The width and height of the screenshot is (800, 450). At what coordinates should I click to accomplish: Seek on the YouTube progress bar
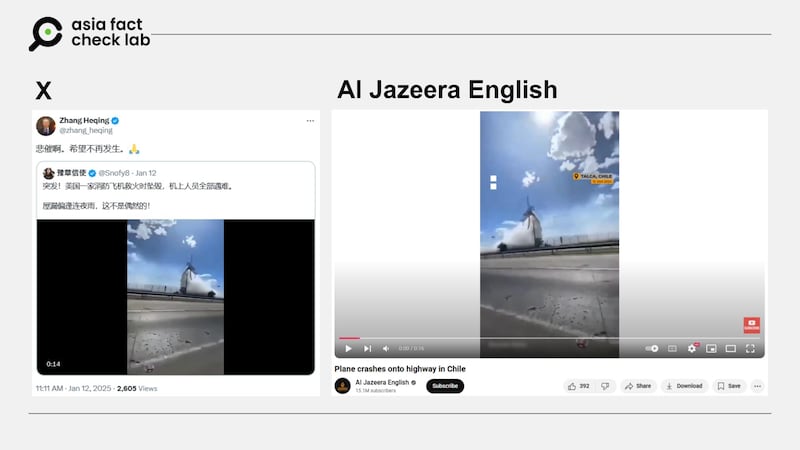point(549,338)
